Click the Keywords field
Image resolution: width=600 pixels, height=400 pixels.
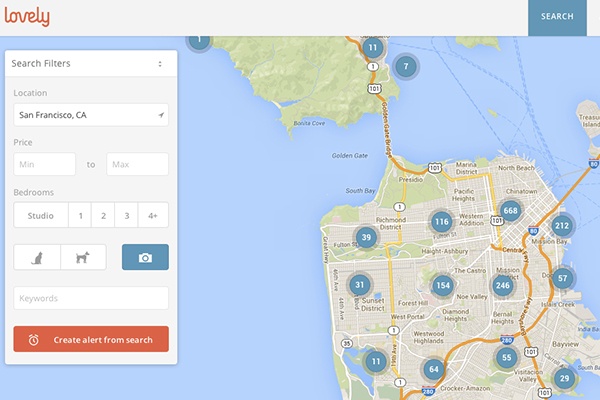[91, 298]
